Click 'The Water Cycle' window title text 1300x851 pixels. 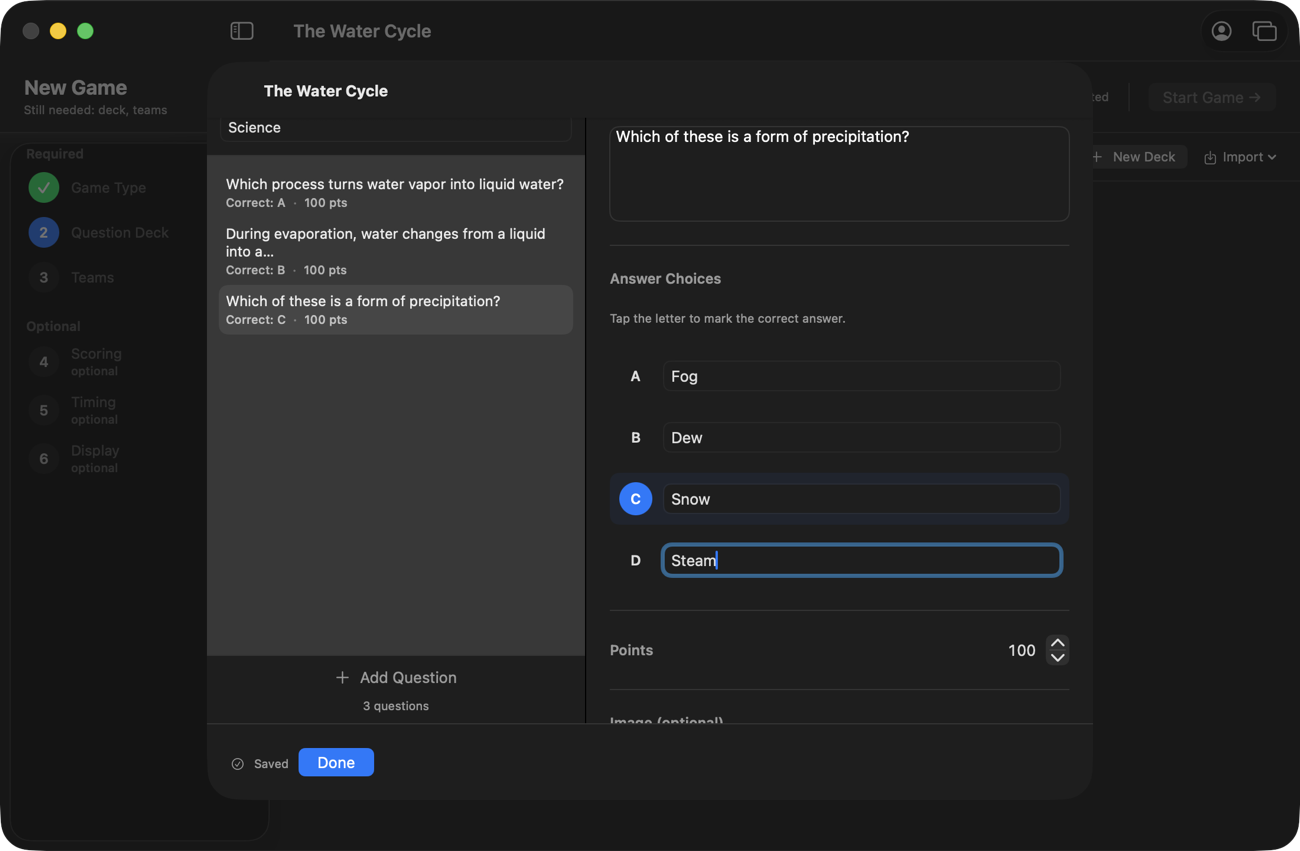(362, 31)
